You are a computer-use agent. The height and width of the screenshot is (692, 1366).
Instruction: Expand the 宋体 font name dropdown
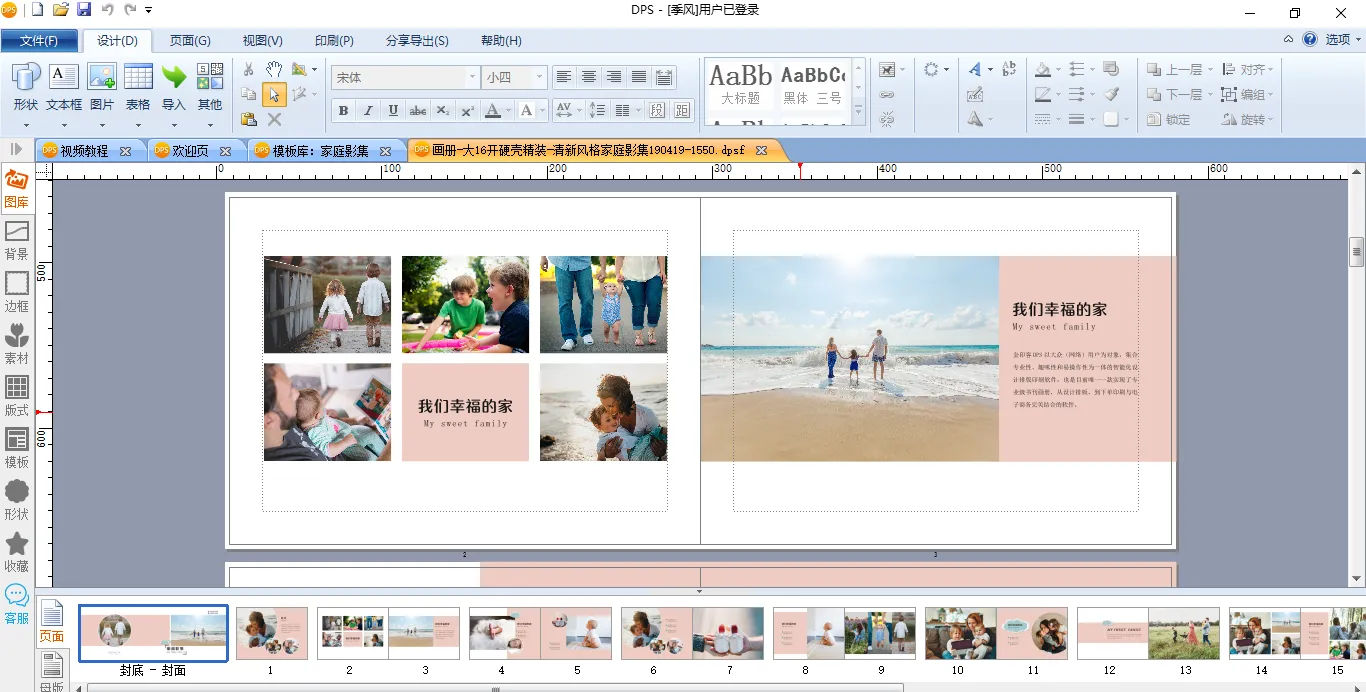pos(472,77)
